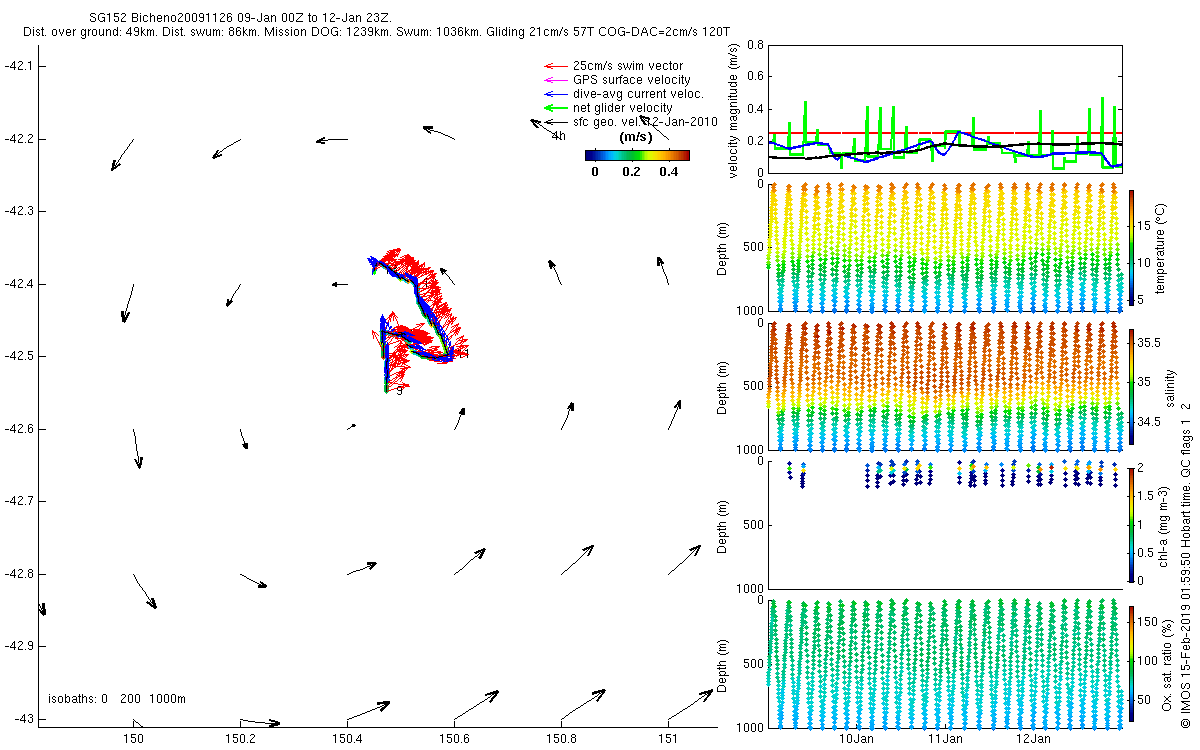Click map longitude tick '151'
The height and width of the screenshot is (750, 1200).
pos(668,738)
